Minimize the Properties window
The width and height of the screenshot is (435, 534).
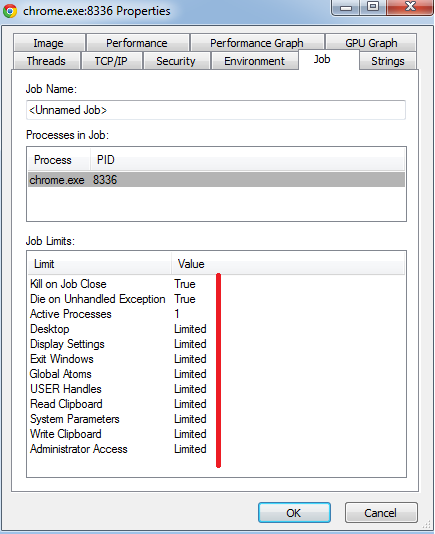345,7
